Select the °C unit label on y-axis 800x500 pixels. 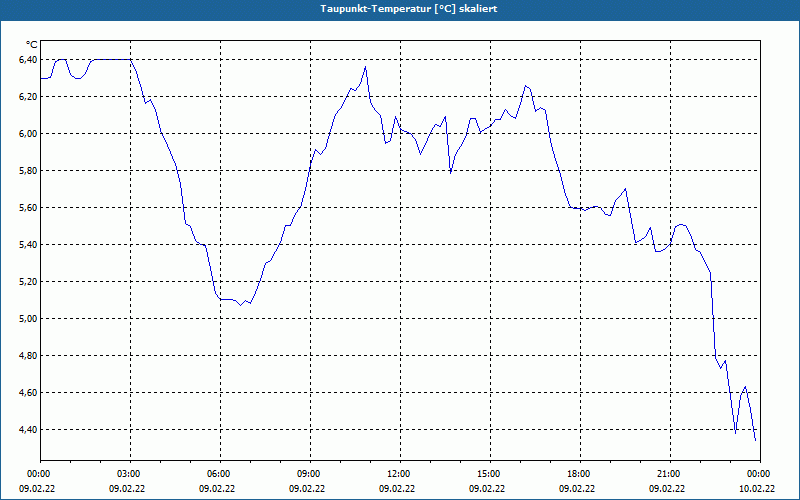point(31,45)
